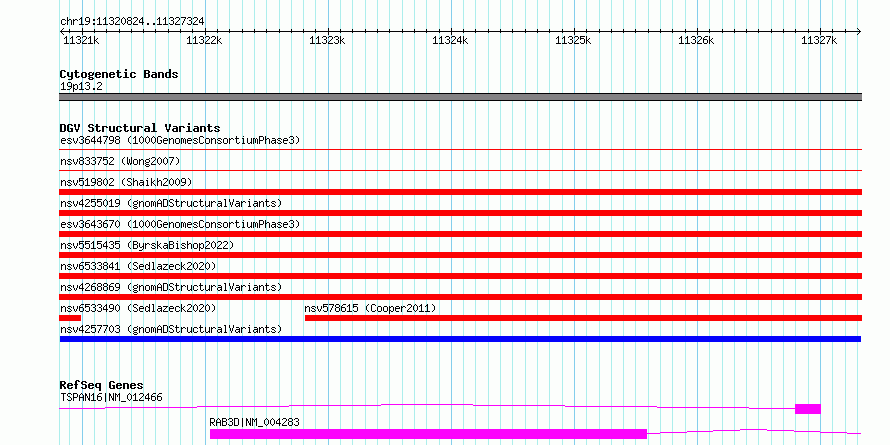Select the blue bar for nsv4257703
The height and width of the screenshot is (445, 890).
[460, 339]
